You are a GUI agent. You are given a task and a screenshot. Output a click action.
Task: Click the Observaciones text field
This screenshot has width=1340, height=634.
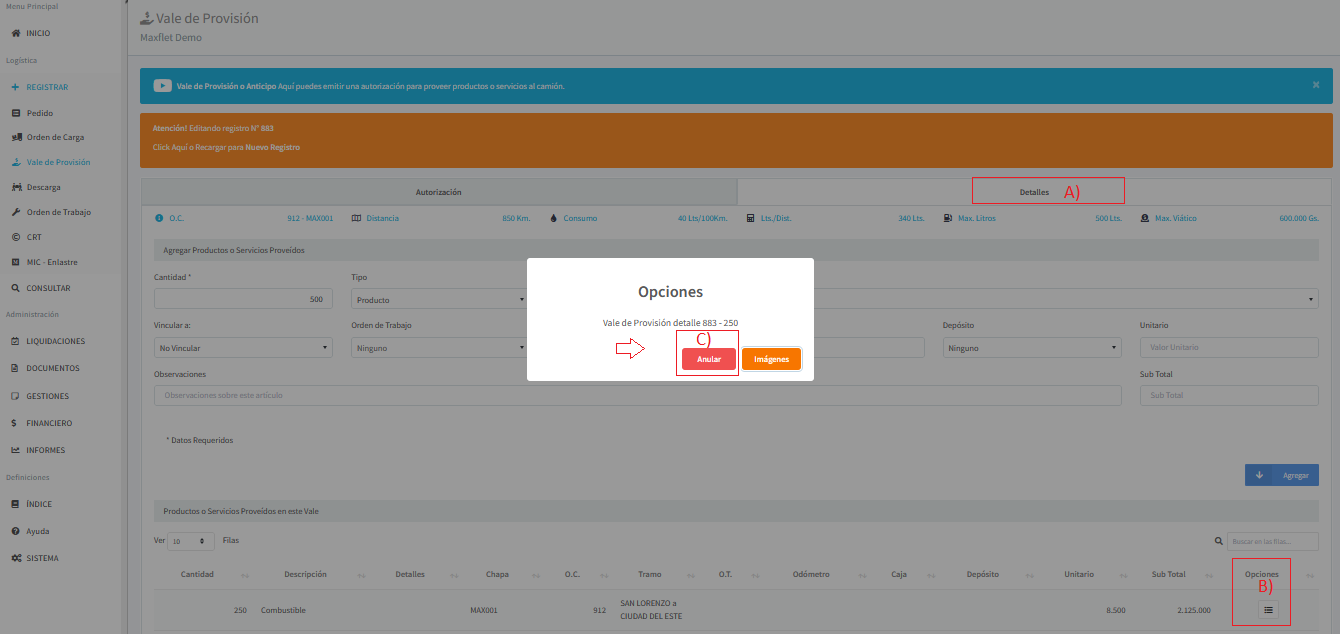tap(637, 395)
